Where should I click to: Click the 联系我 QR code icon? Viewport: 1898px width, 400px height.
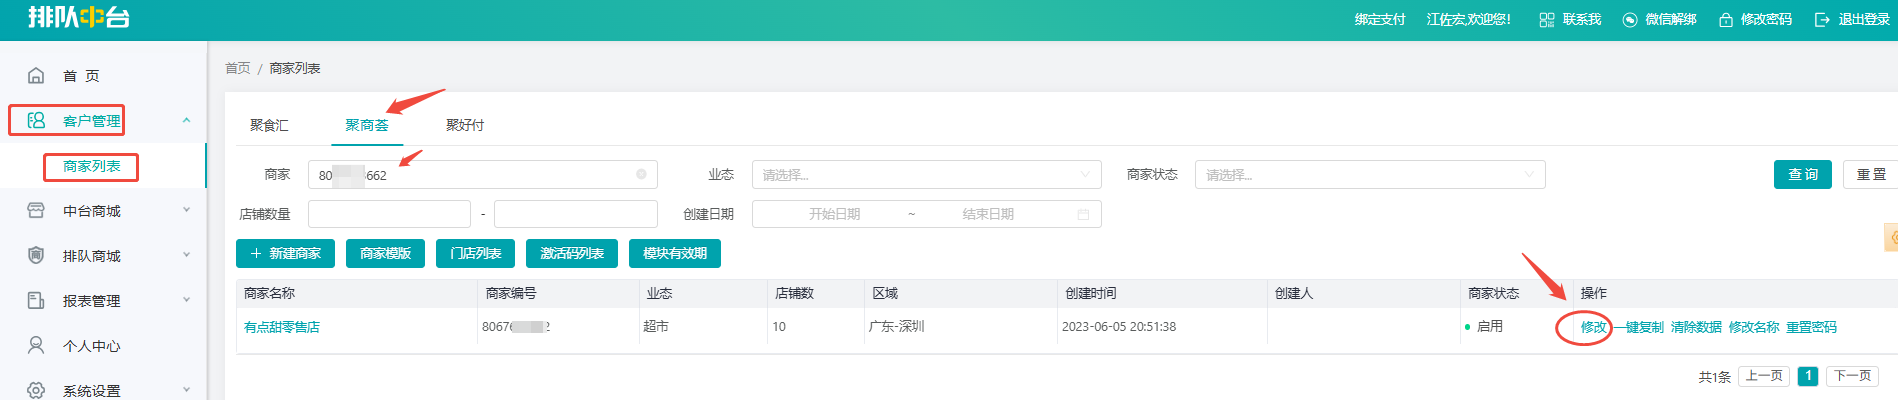(x=1547, y=20)
